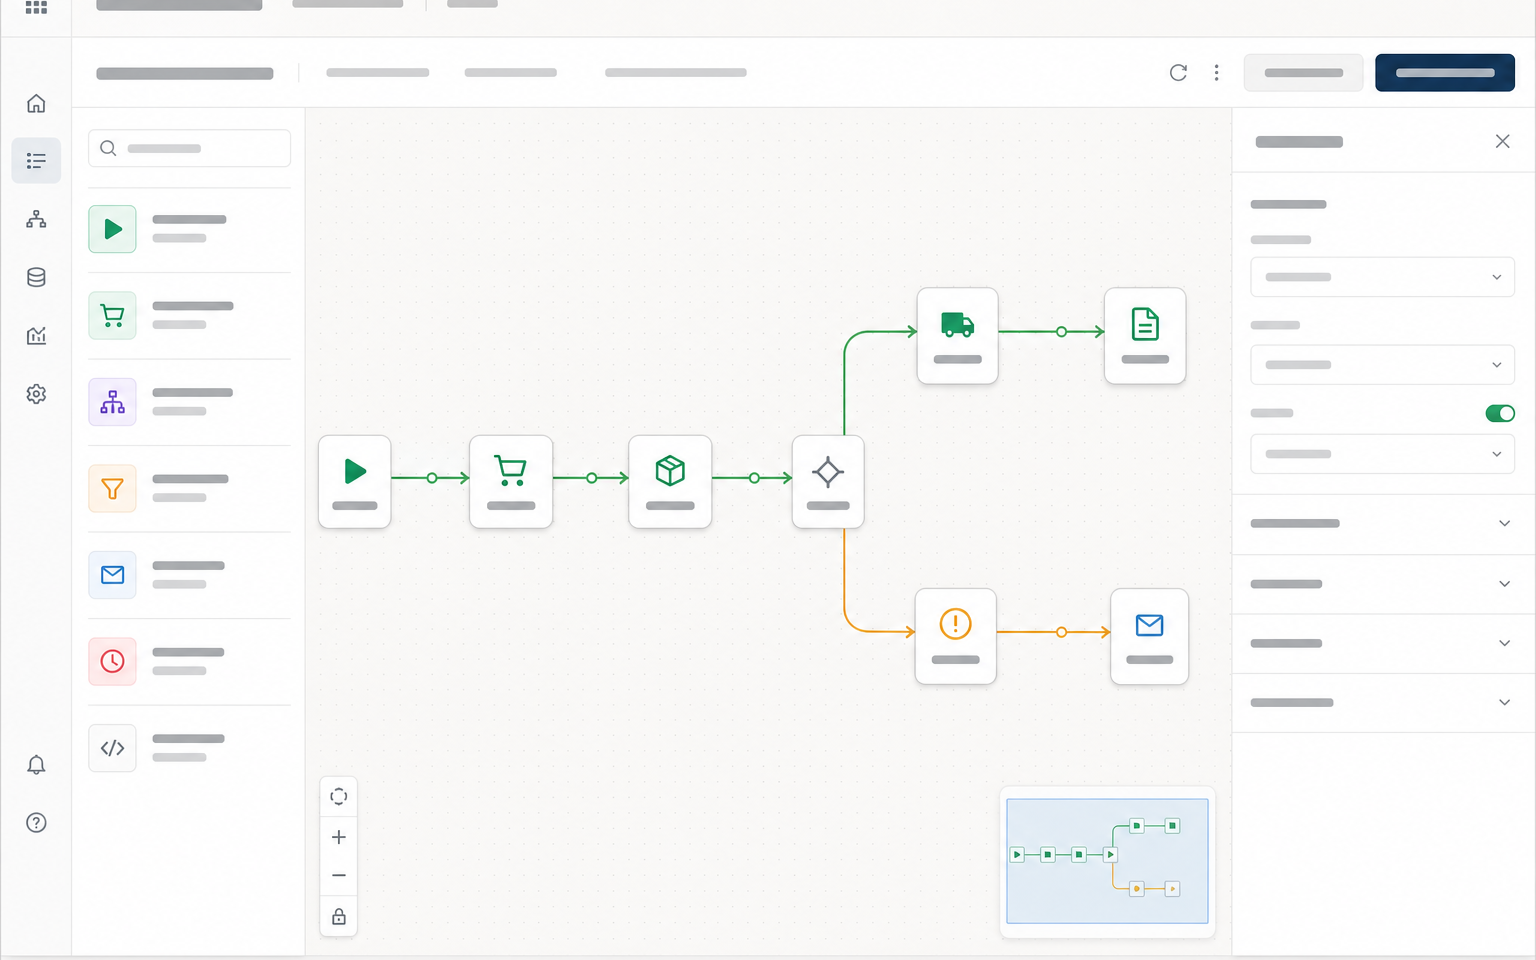Toggle the canvas lock control
Screen dimensions: 1536x960
pos(339,916)
